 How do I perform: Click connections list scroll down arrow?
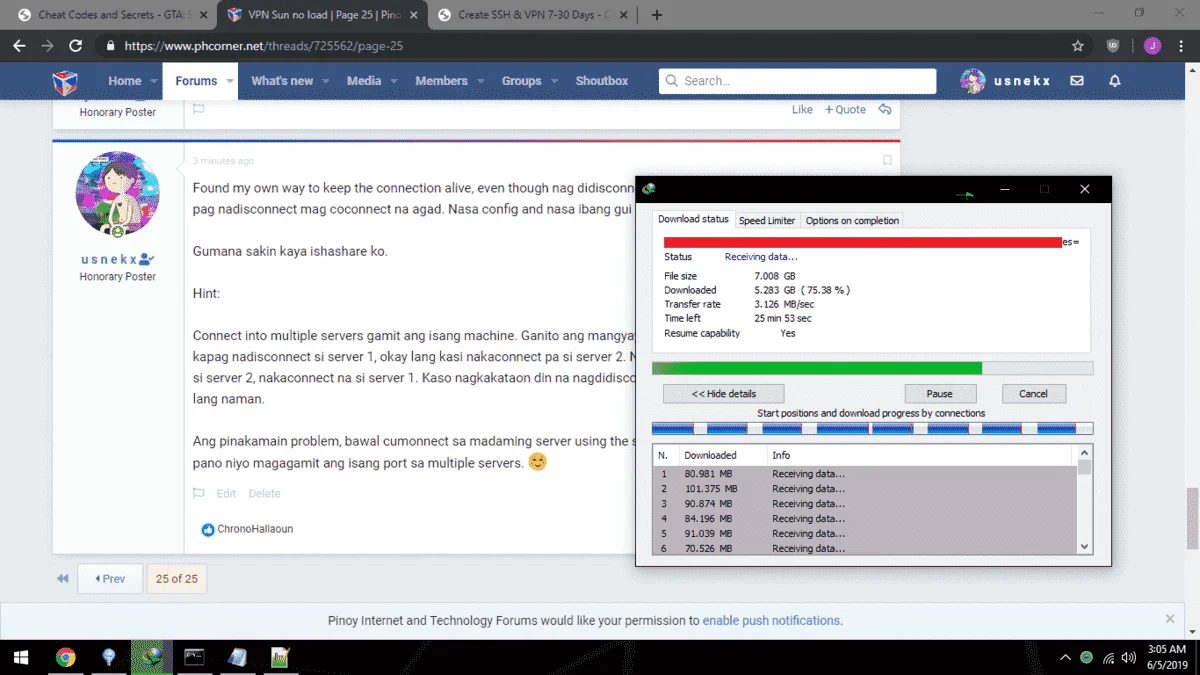click(x=1085, y=547)
